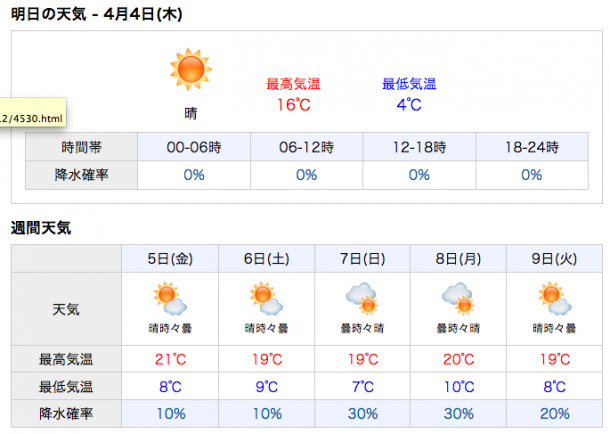Click the cloudy-sunny icon for 8日(月)
The height and width of the screenshot is (434, 610).
pyautogui.click(x=458, y=298)
